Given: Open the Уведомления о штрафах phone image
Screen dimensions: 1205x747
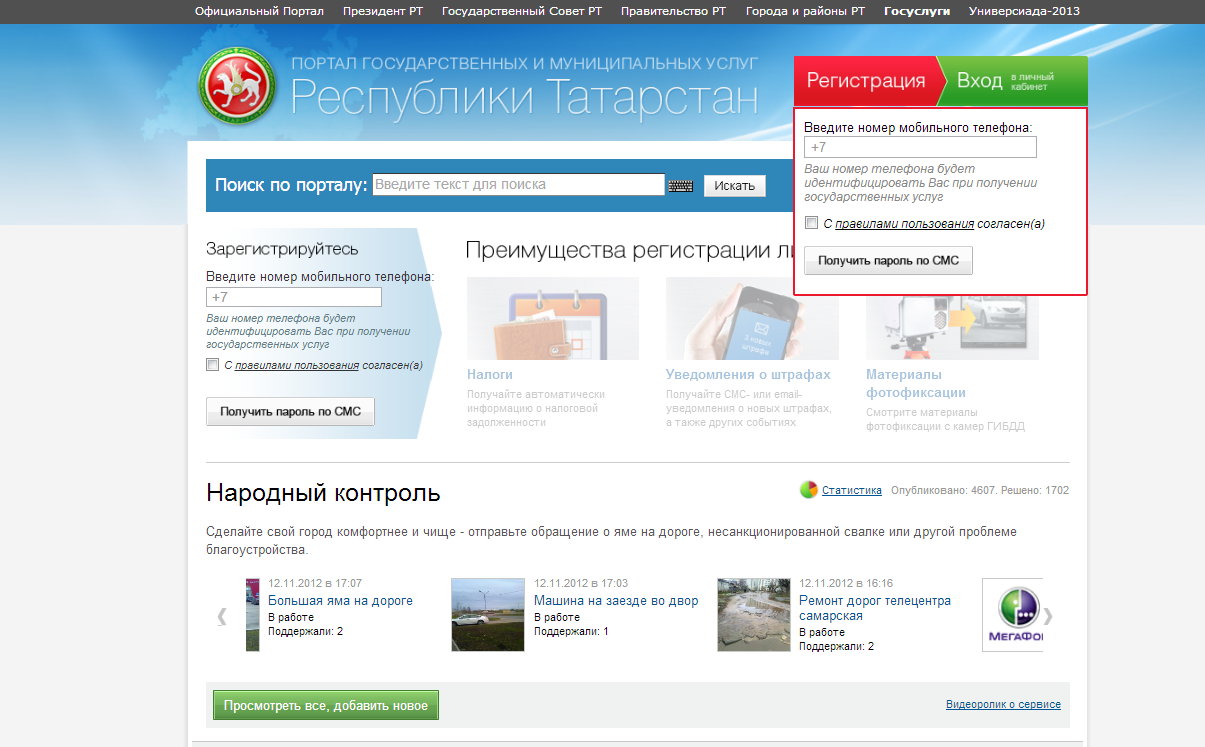Looking at the screenshot, I should pos(752,318).
